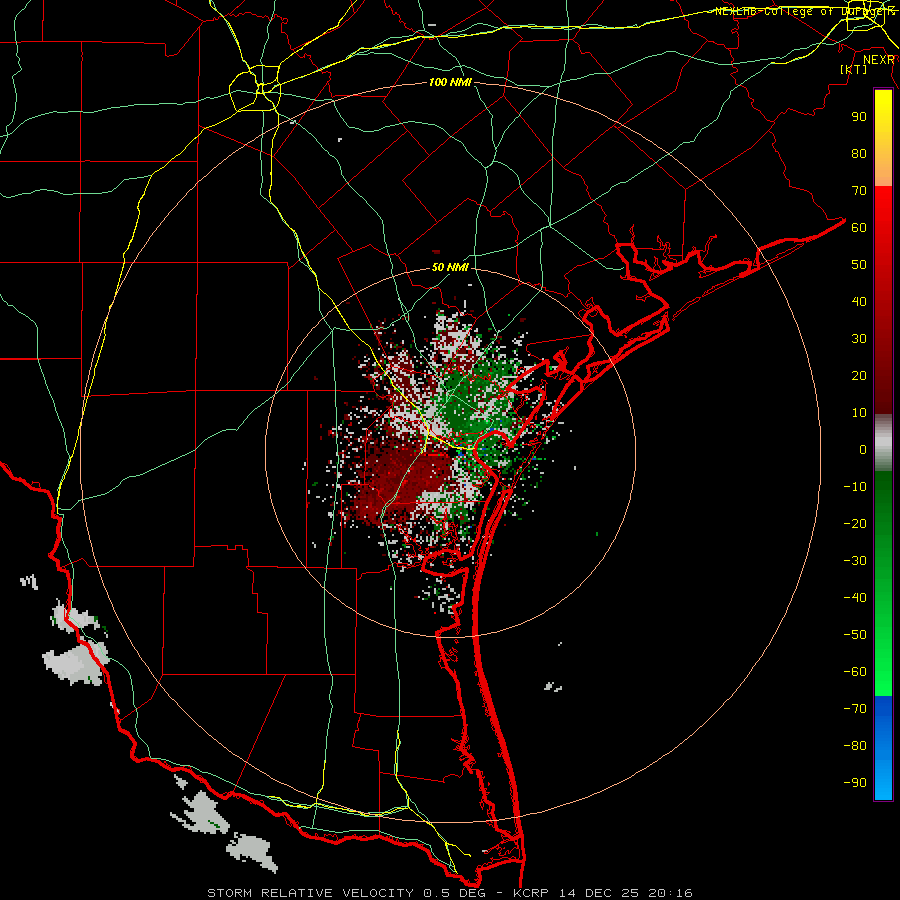The width and height of the screenshot is (900, 900).
Task: Select the "60" value on the velocity scale
Action: click(x=859, y=228)
